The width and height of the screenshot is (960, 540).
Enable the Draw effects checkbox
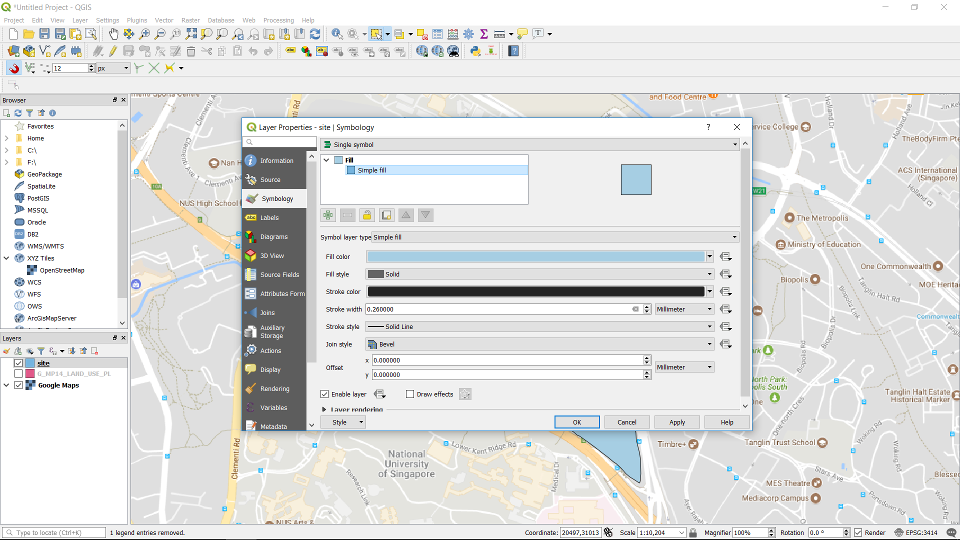click(410, 394)
